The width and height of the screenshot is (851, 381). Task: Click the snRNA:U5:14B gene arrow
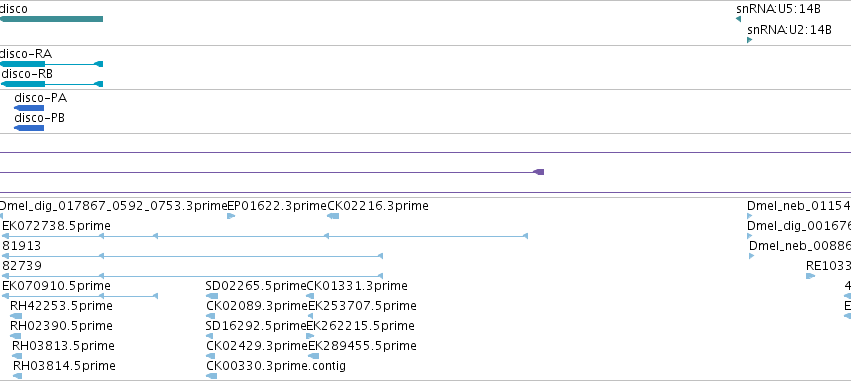[x=739, y=20]
